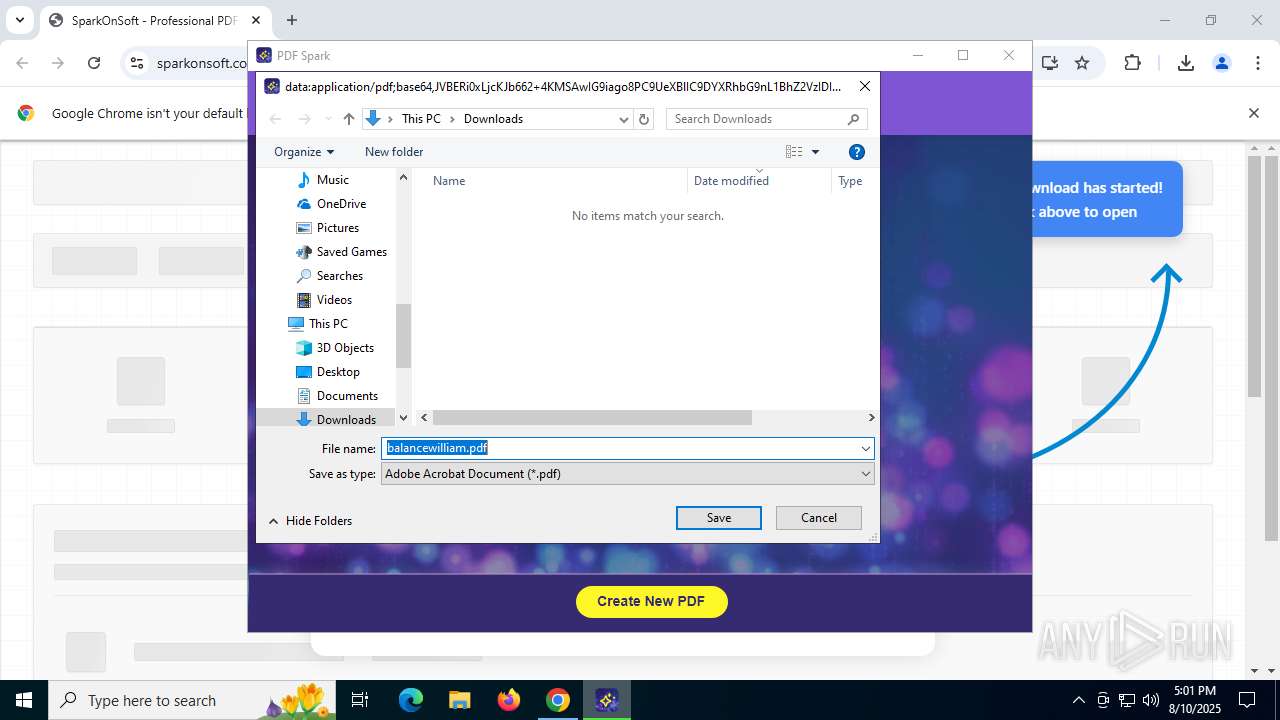Open a new Chrome tab

point(292,20)
